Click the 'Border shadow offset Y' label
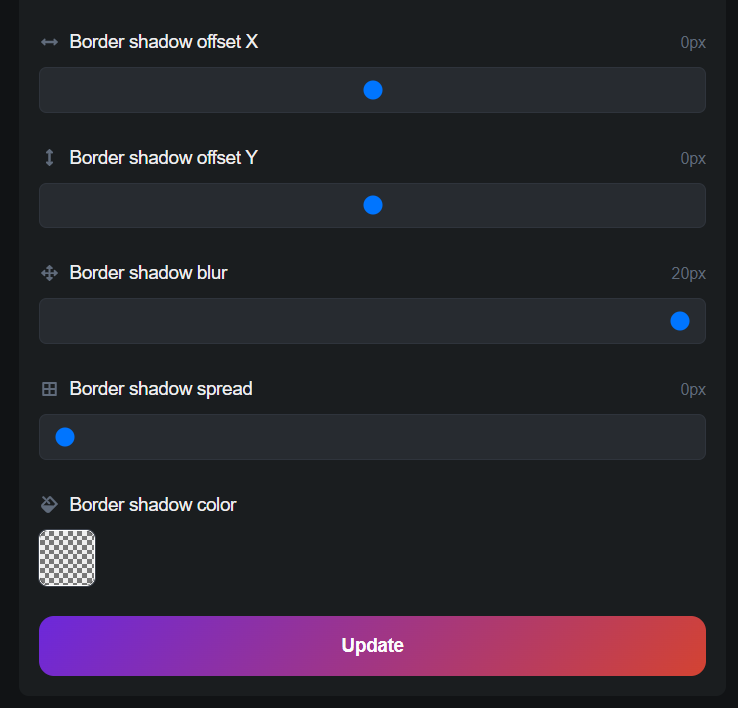Screen dimensions: 738x708 [164, 158]
